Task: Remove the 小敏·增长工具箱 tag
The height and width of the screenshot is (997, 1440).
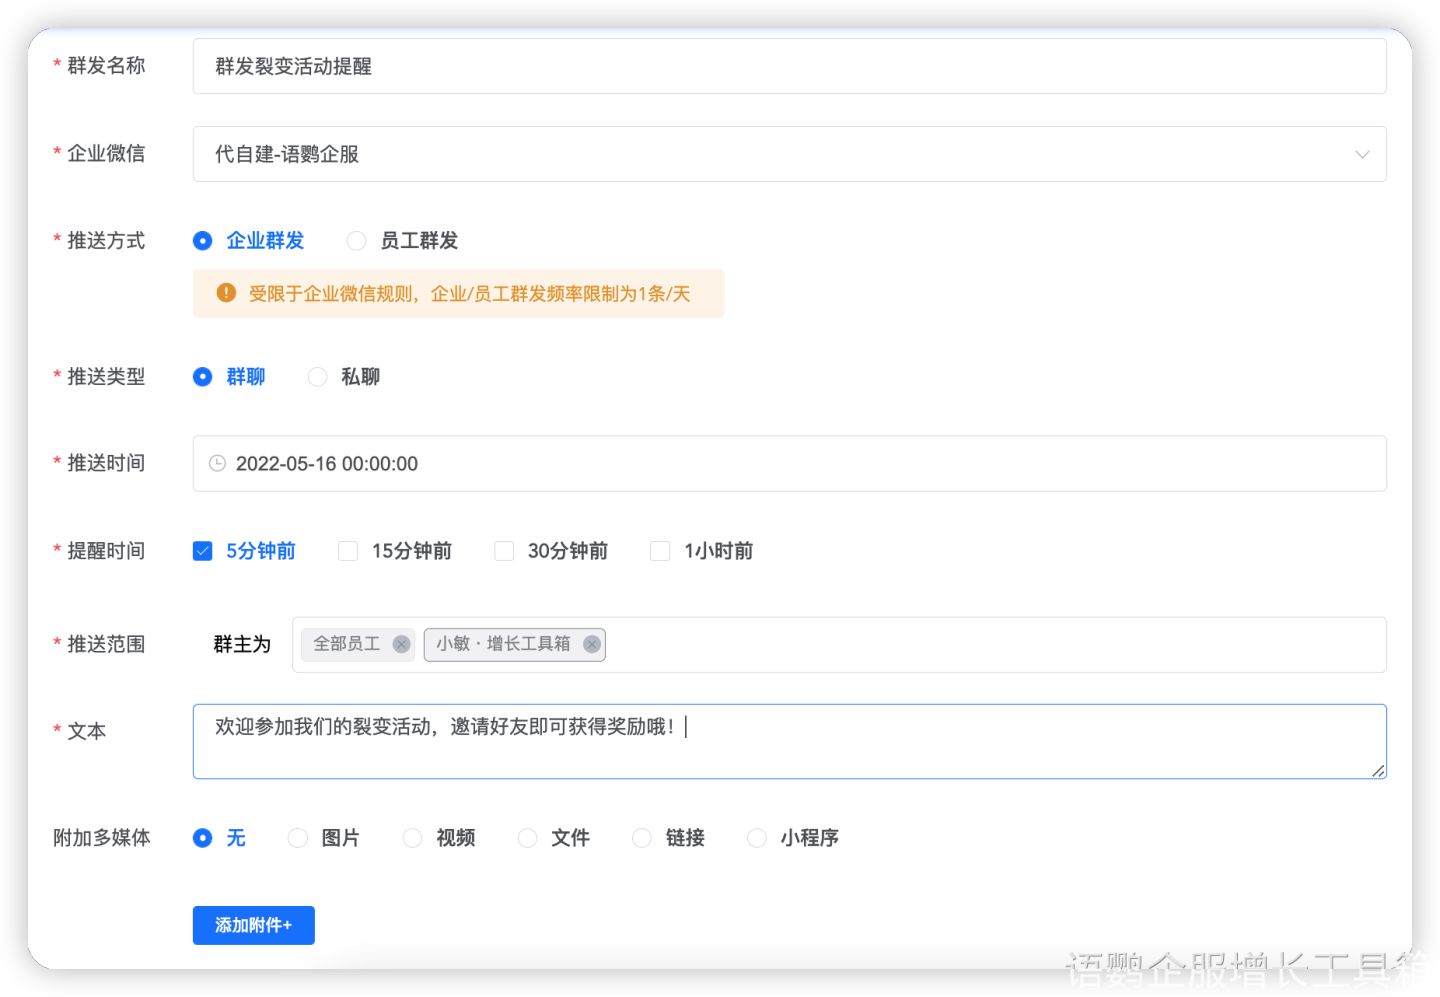Action: point(592,644)
